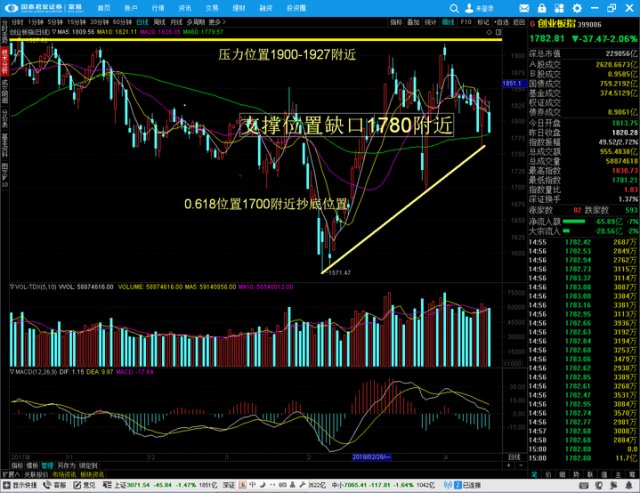Select 模板 tab at bottom left
This screenshot has height=493, width=640.
pyautogui.click(x=32, y=466)
